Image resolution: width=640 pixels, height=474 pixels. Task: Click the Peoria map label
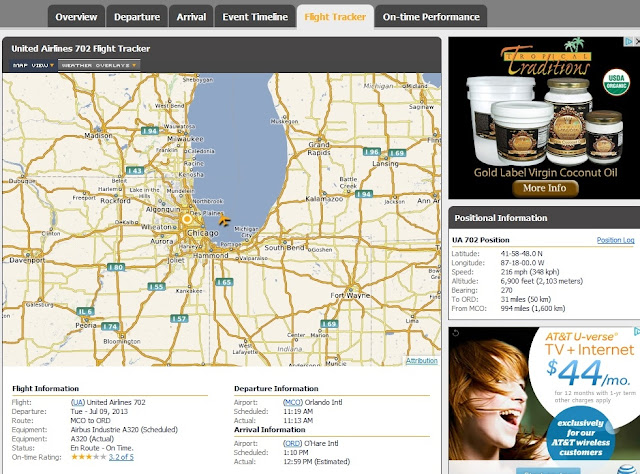(x=86, y=325)
